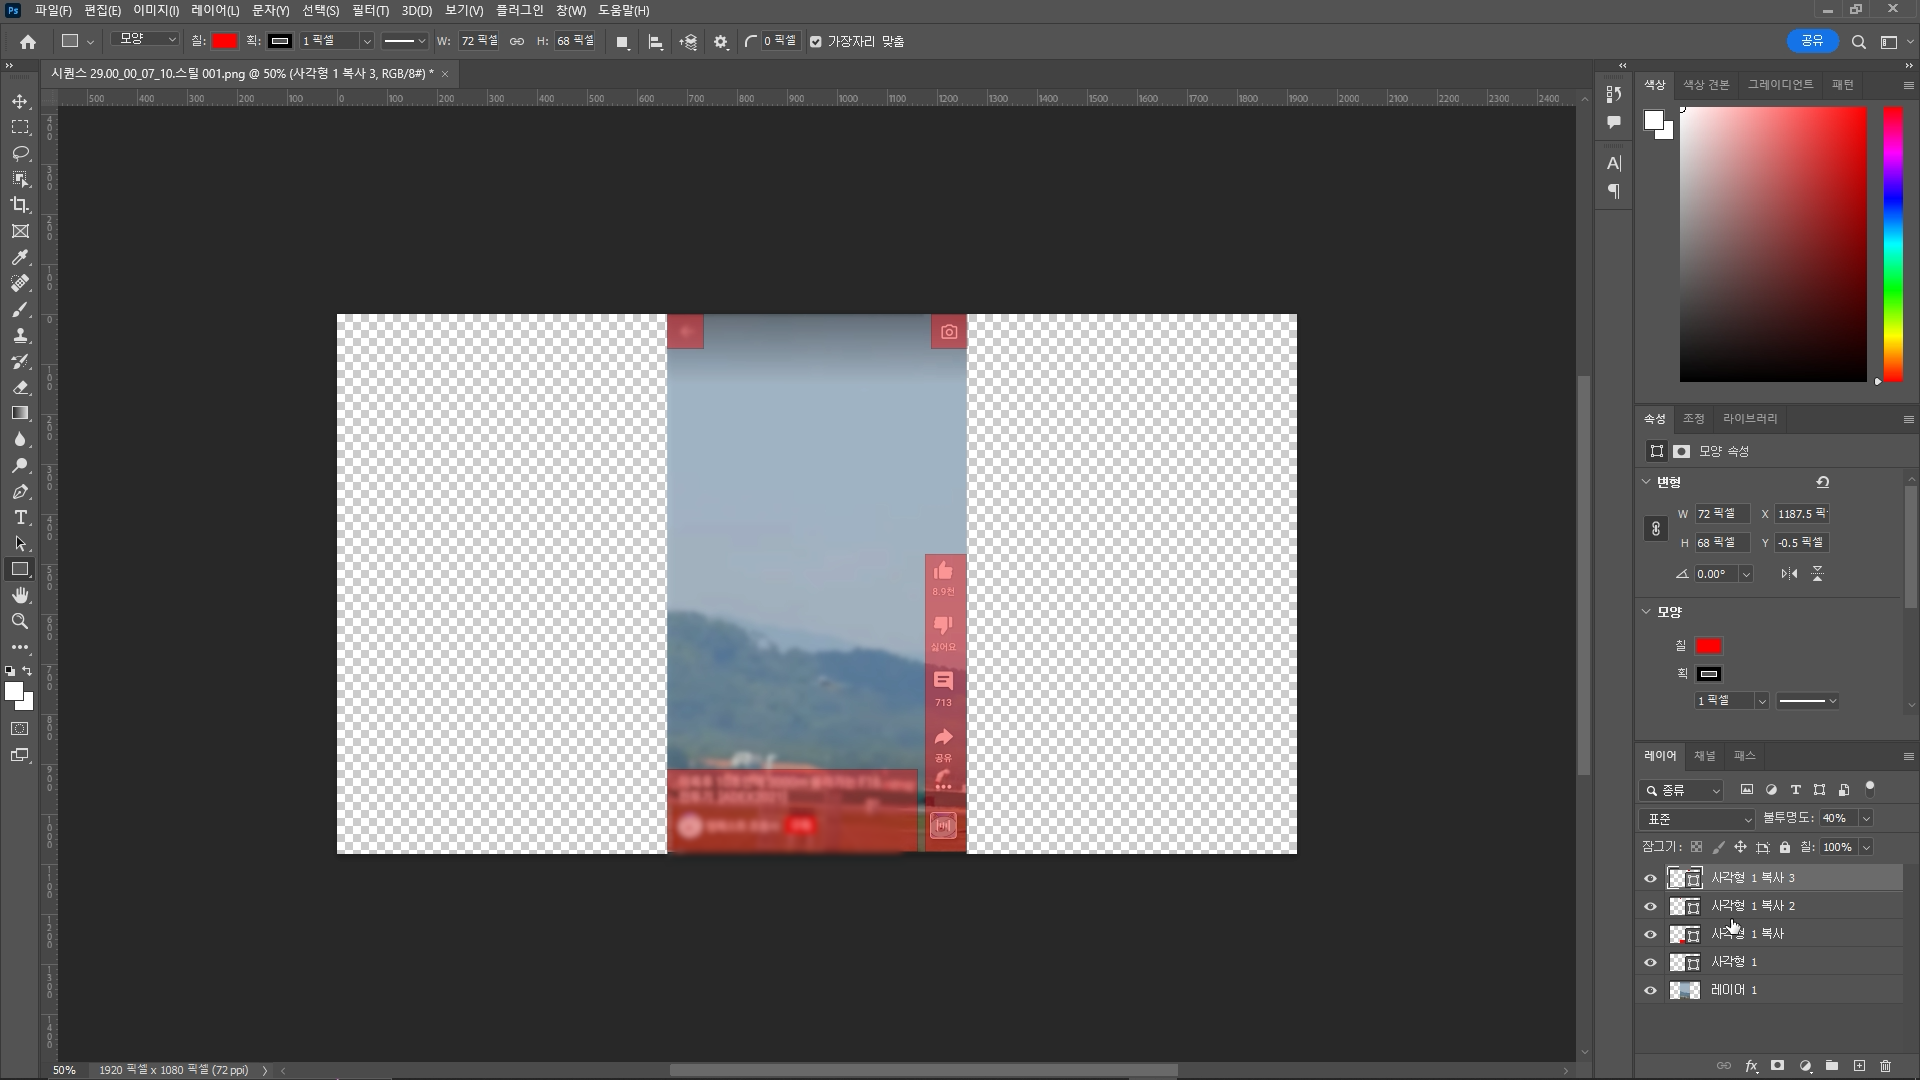Uncheck the 가장자리 맞춤 checkbox

(x=816, y=42)
